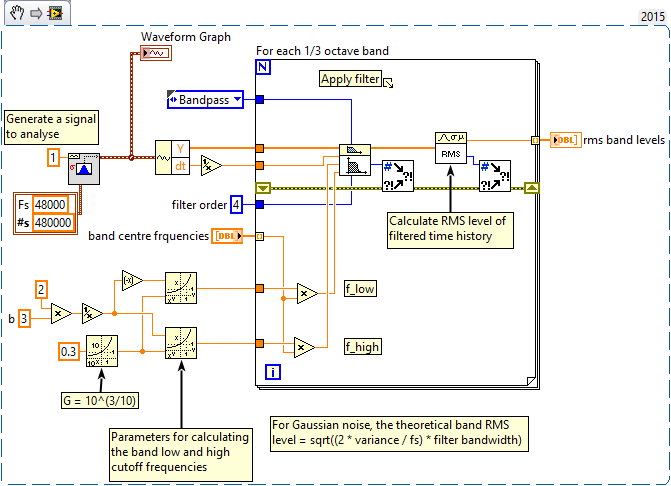The image size is (671, 486).
Task: Click the Gaussian noise theoretical RMS comment
Action: 399,434
